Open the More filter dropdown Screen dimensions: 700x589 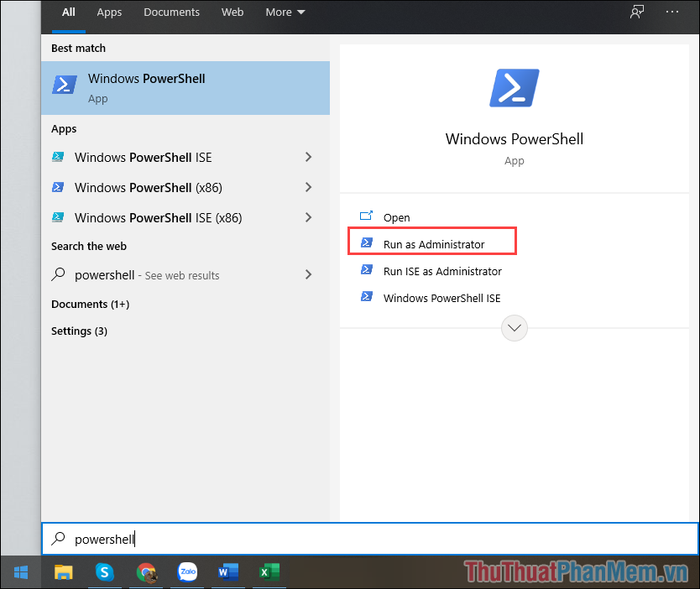point(285,13)
